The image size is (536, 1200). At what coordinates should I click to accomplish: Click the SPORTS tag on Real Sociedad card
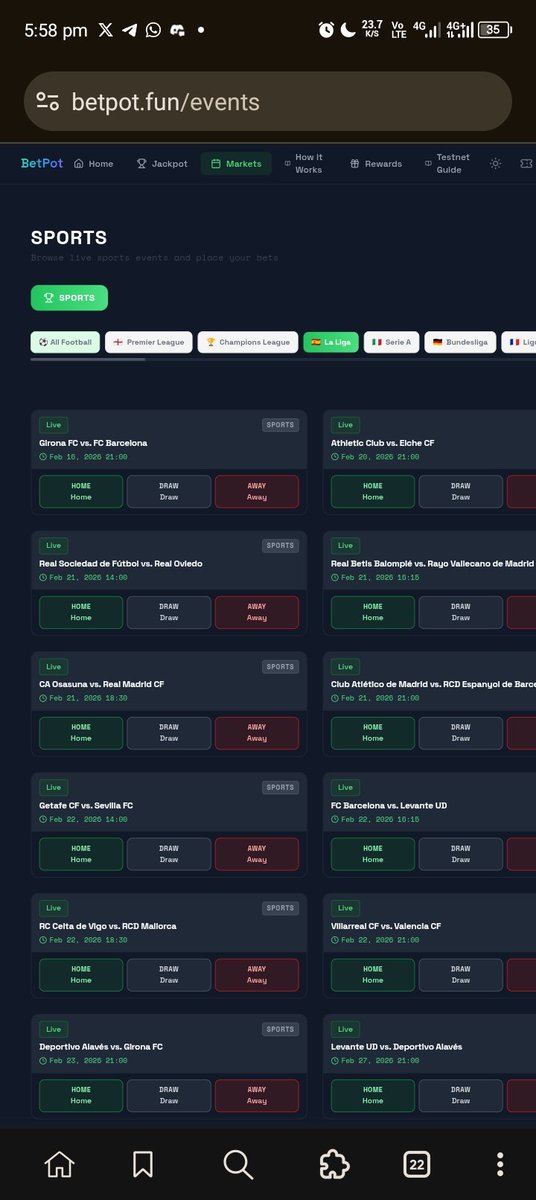click(x=280, y=546)
